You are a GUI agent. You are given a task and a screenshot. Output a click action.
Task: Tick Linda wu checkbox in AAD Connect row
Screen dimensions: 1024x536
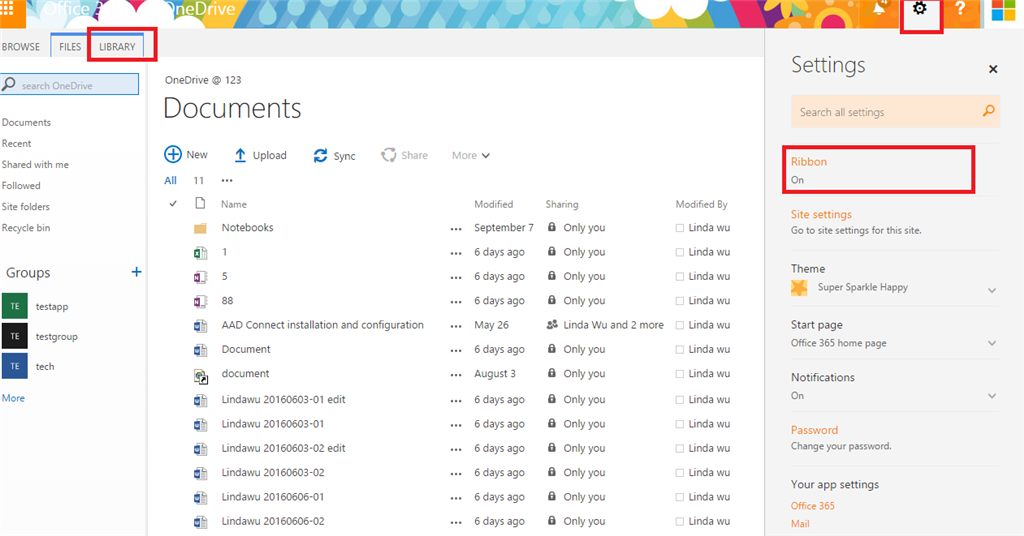(x=680, y=325)
